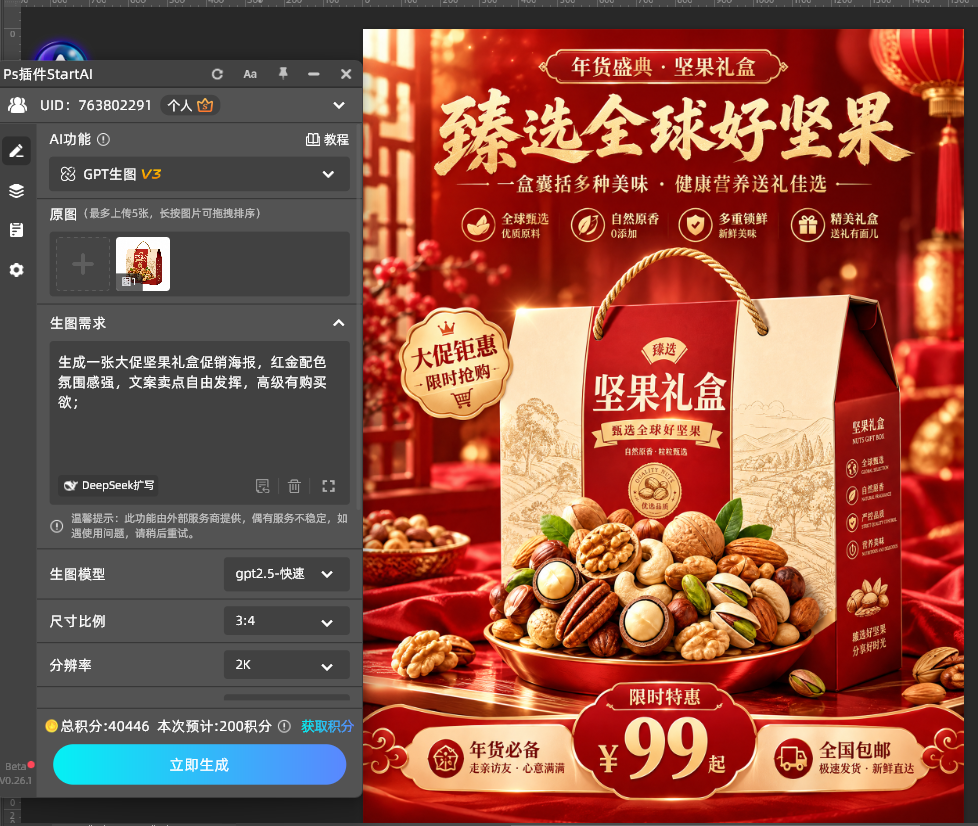Image resolution: width=978 pixels, height=826 pixels.
Task: Open the 分辨率 2K dropdown
Action: [x=286, y=665]
